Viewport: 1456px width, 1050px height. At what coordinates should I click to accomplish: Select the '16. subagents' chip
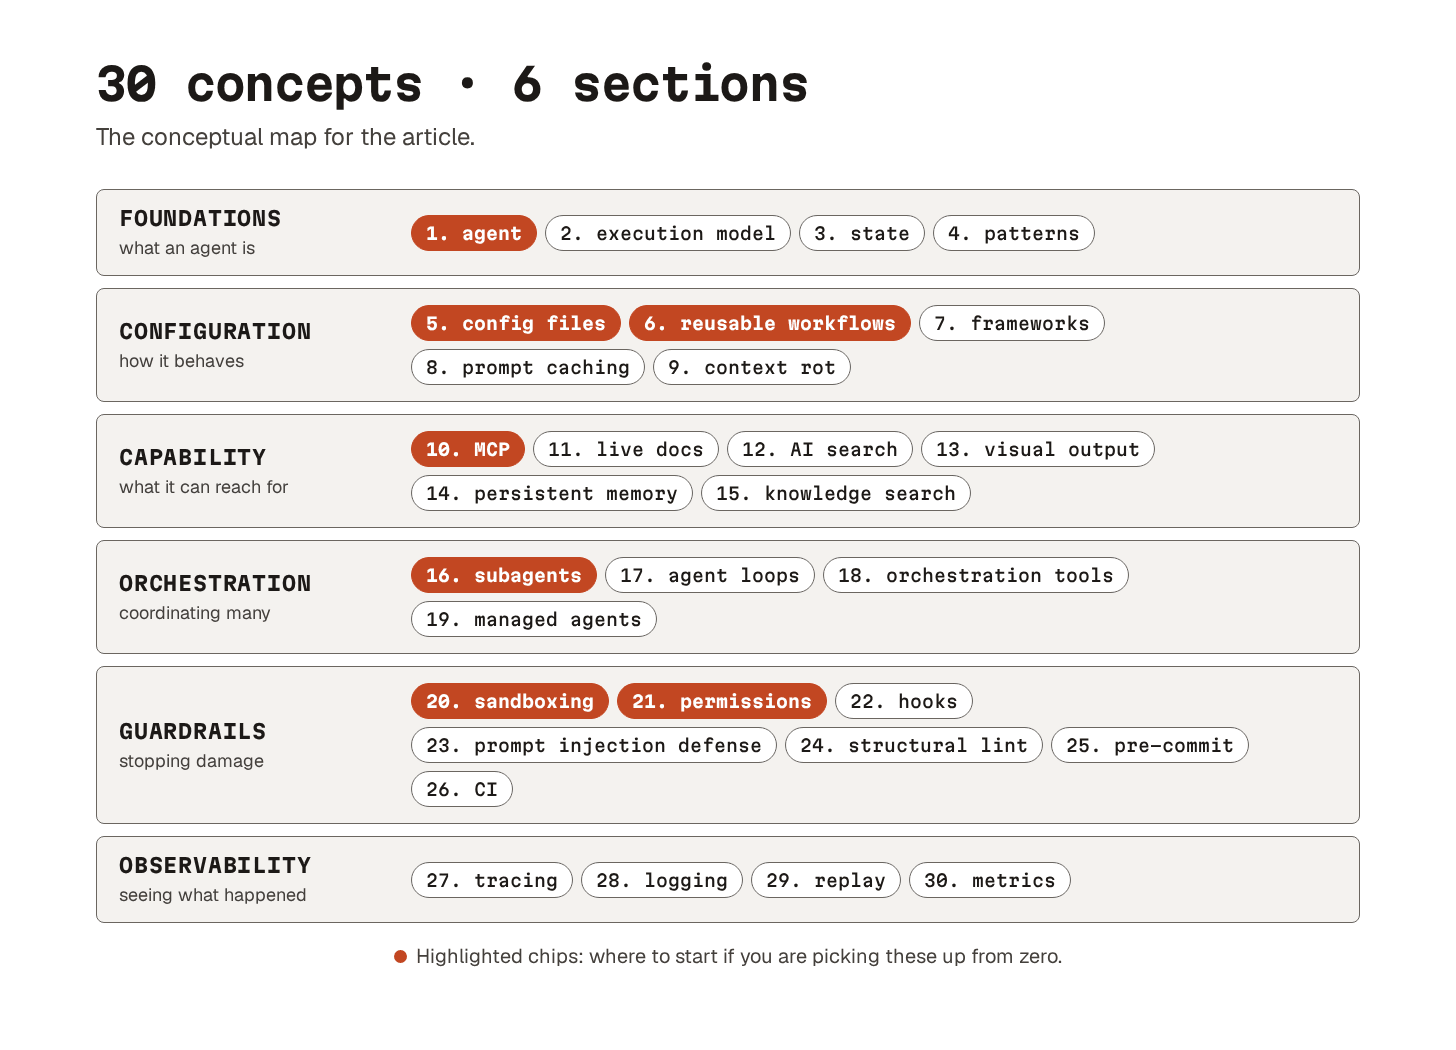(504, 575)
